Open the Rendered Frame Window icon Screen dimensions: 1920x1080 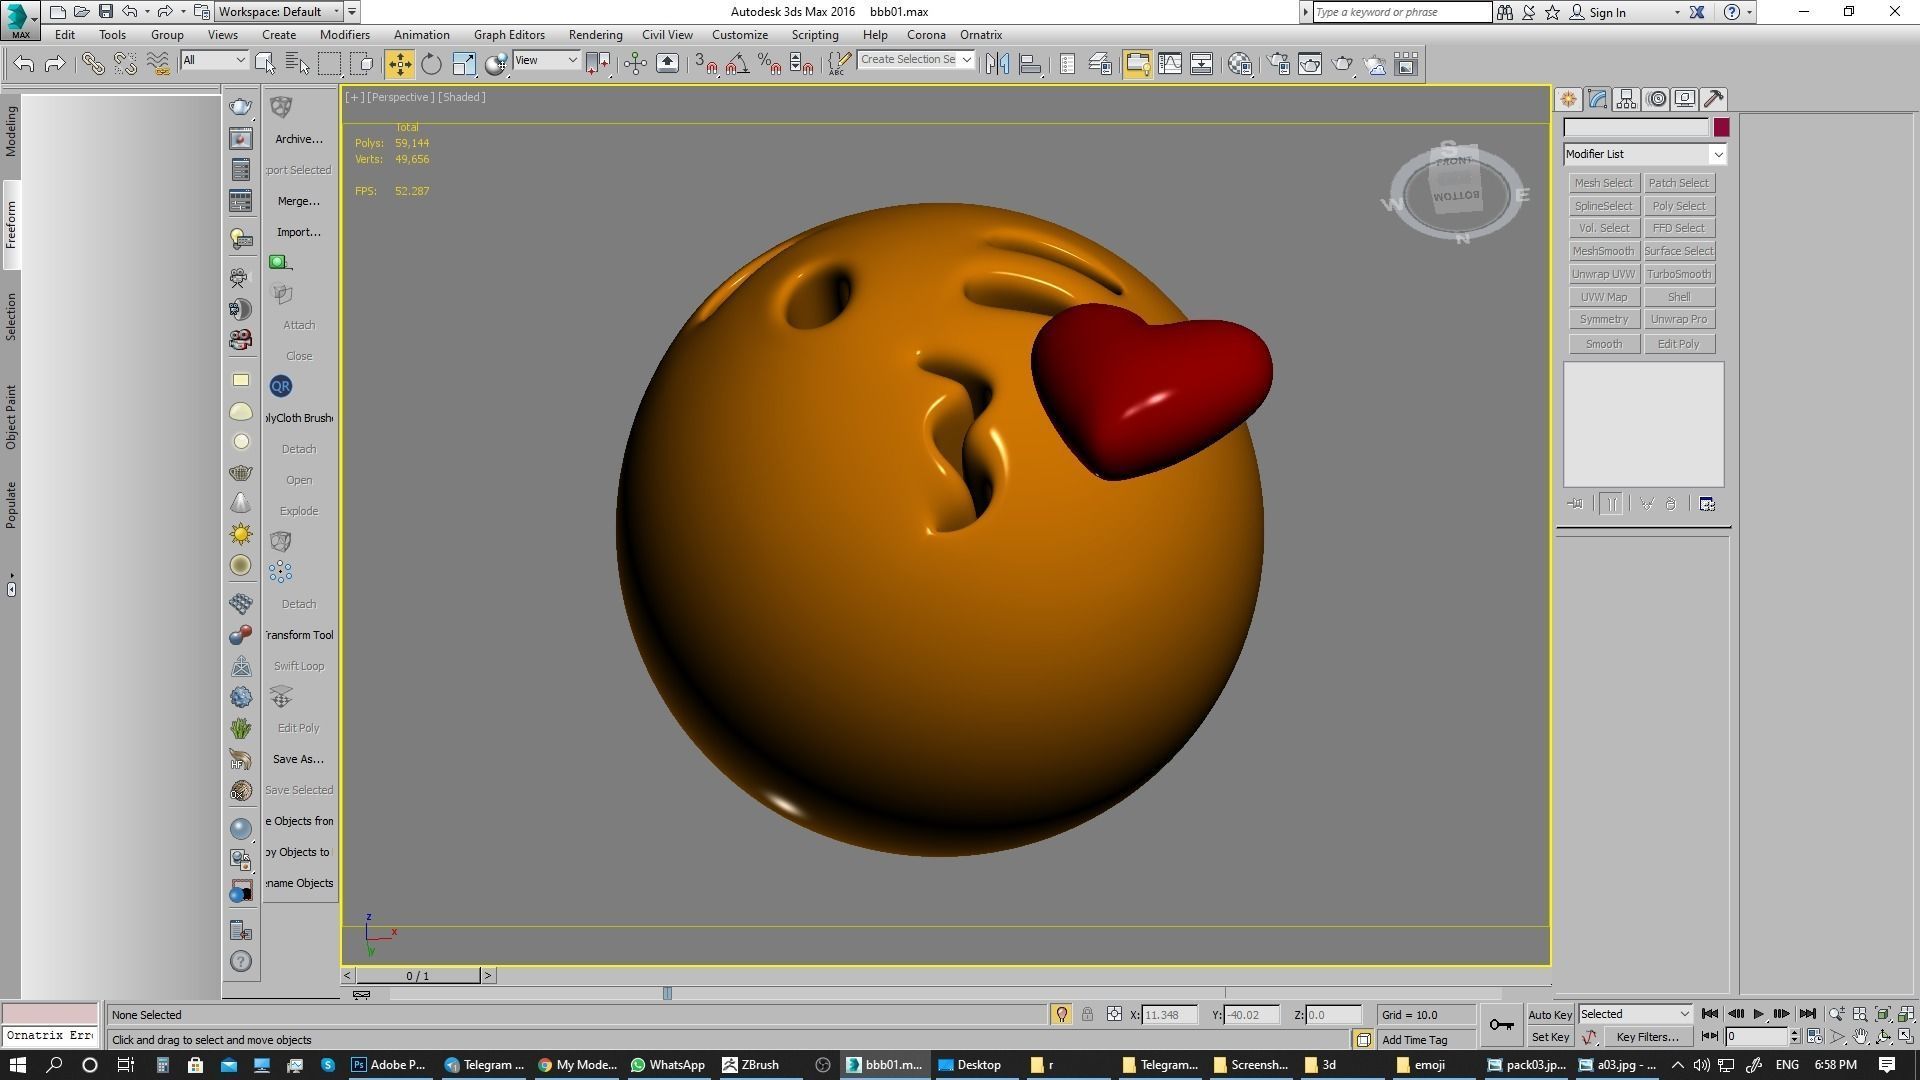point(1310,64)
